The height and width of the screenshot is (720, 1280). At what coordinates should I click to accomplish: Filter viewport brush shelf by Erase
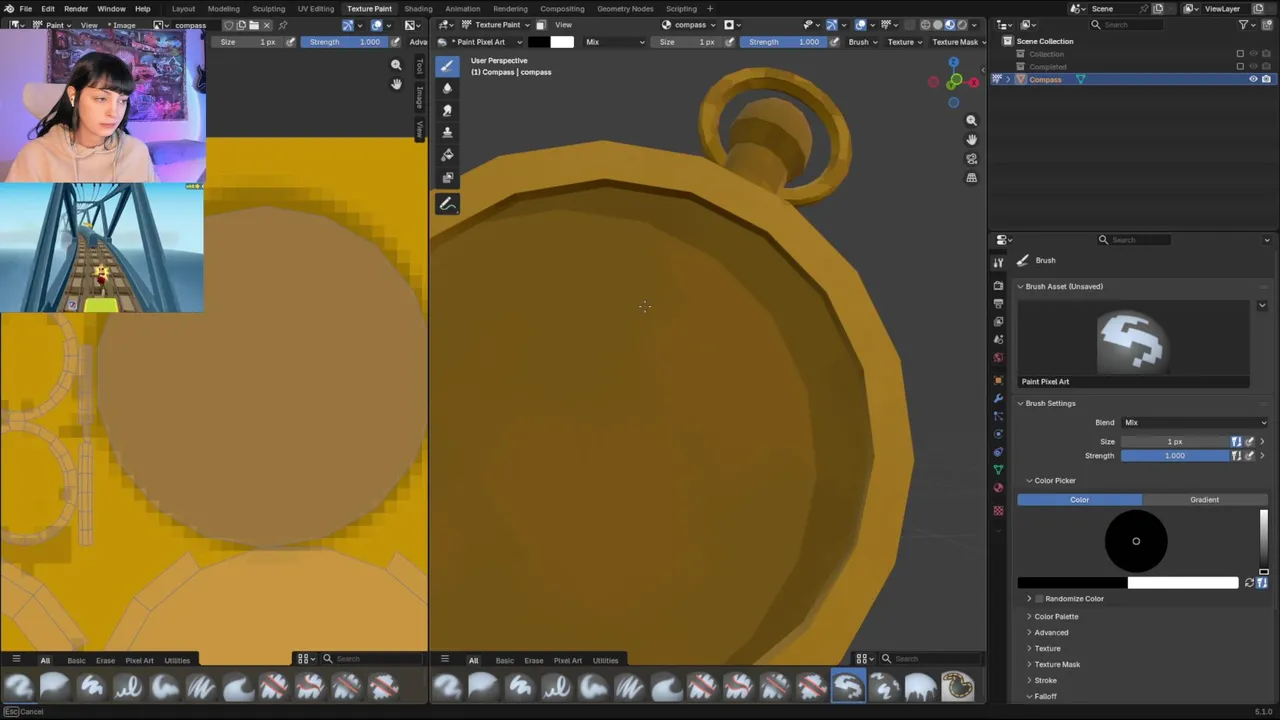pos(533,660)
